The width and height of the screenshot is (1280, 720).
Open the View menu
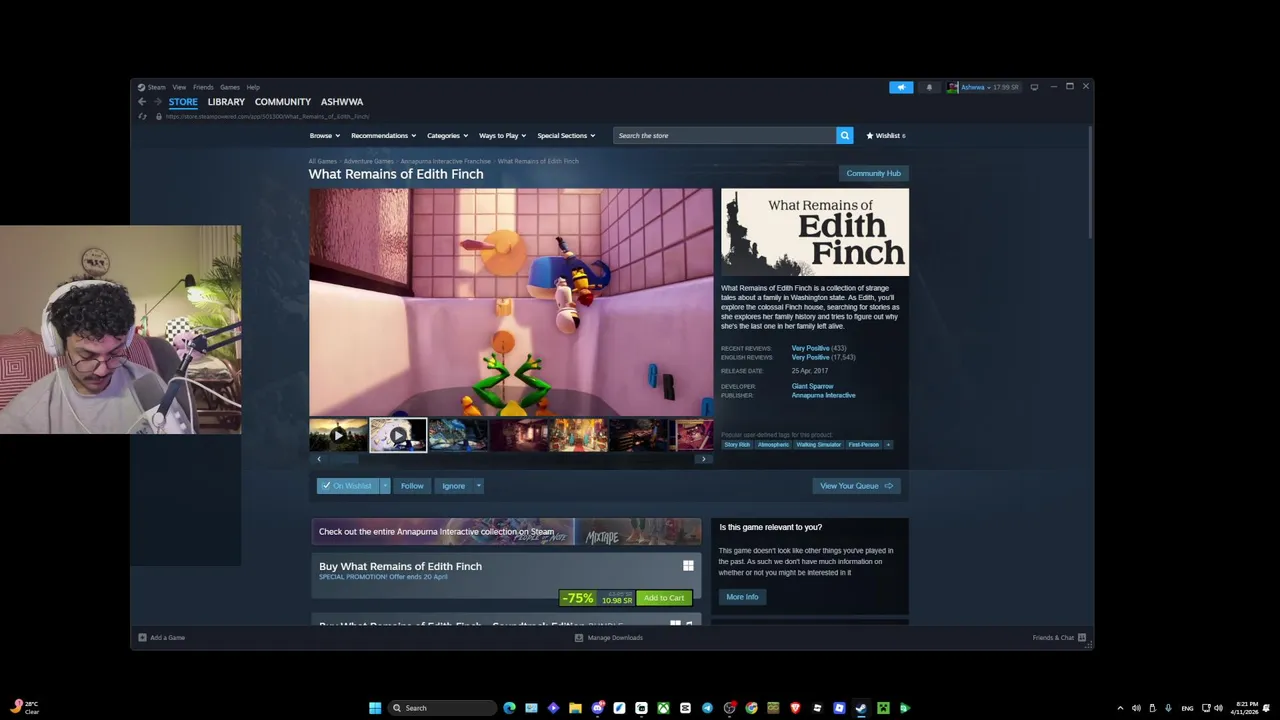pyautogui.click(x=179, y=87)
